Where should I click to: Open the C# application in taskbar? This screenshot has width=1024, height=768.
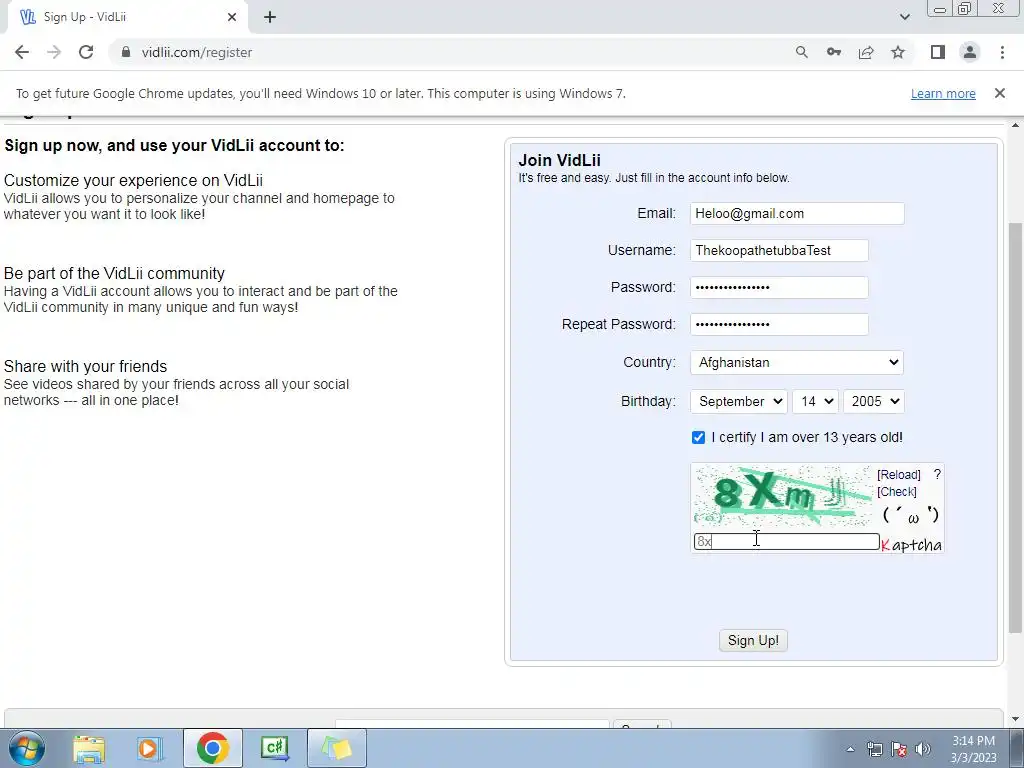275,748
